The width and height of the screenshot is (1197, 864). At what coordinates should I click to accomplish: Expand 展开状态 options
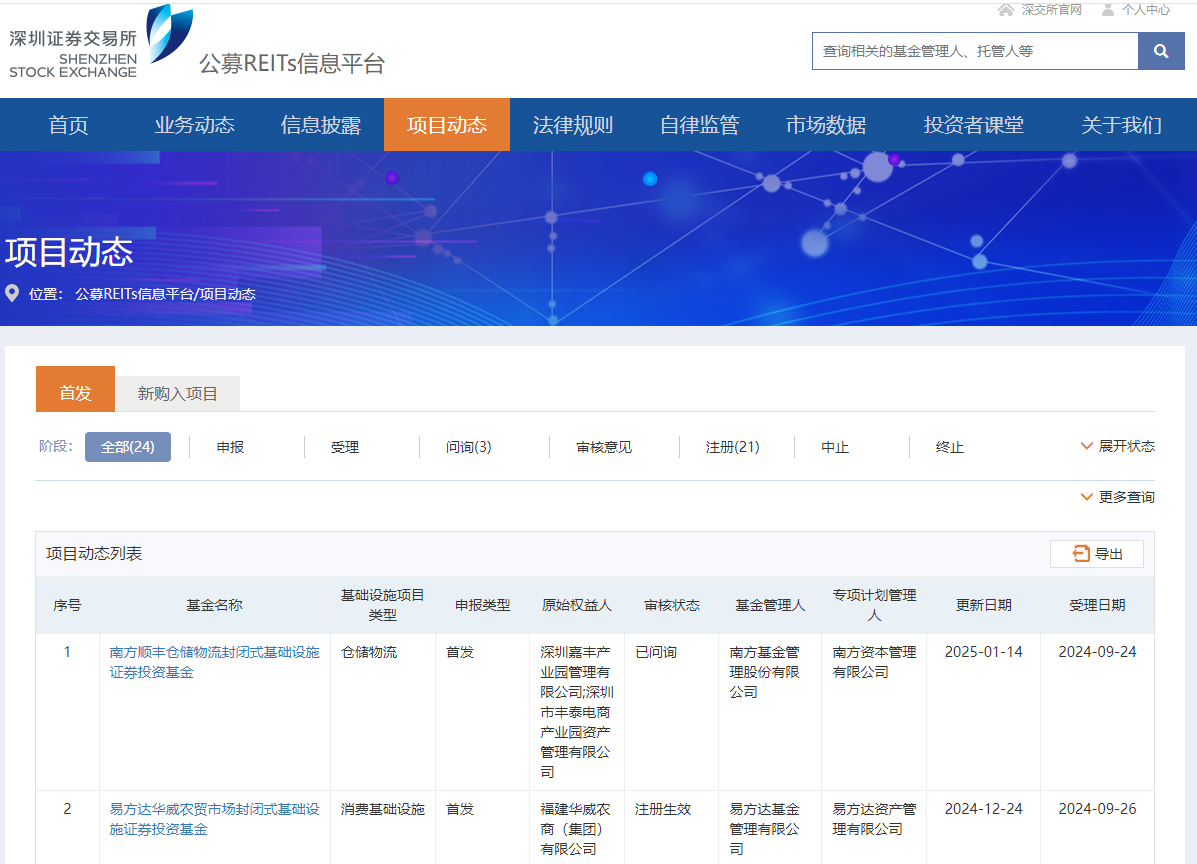click(x=1117, y=446)
